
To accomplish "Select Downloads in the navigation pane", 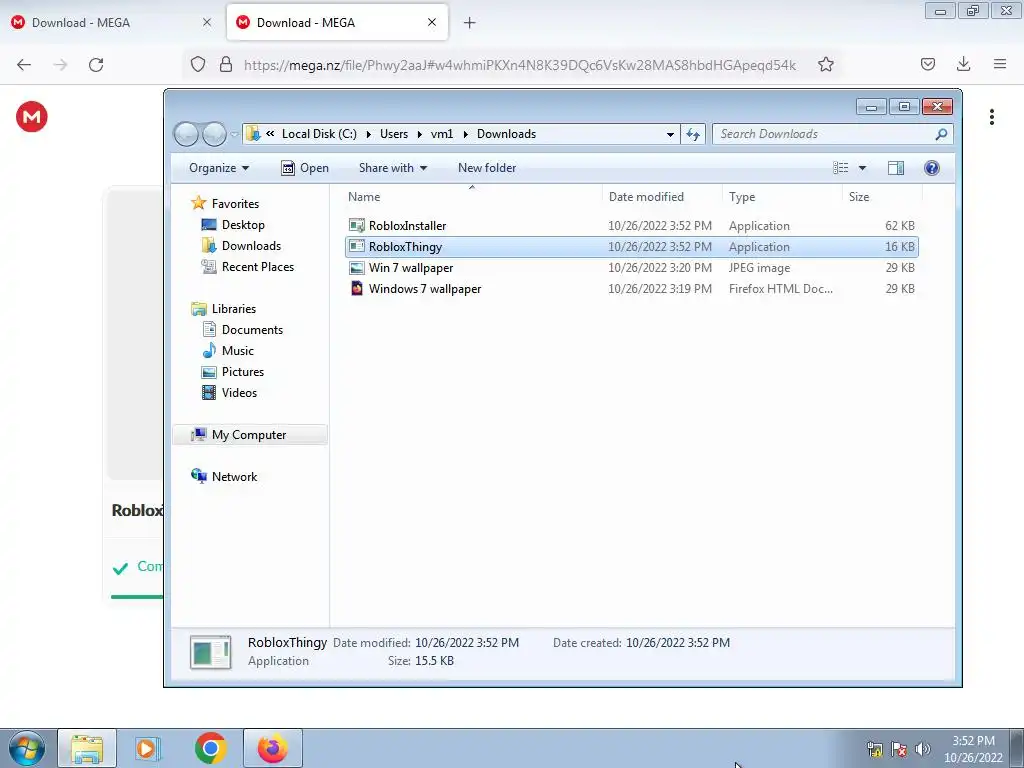I will click(x=242, y=246).
